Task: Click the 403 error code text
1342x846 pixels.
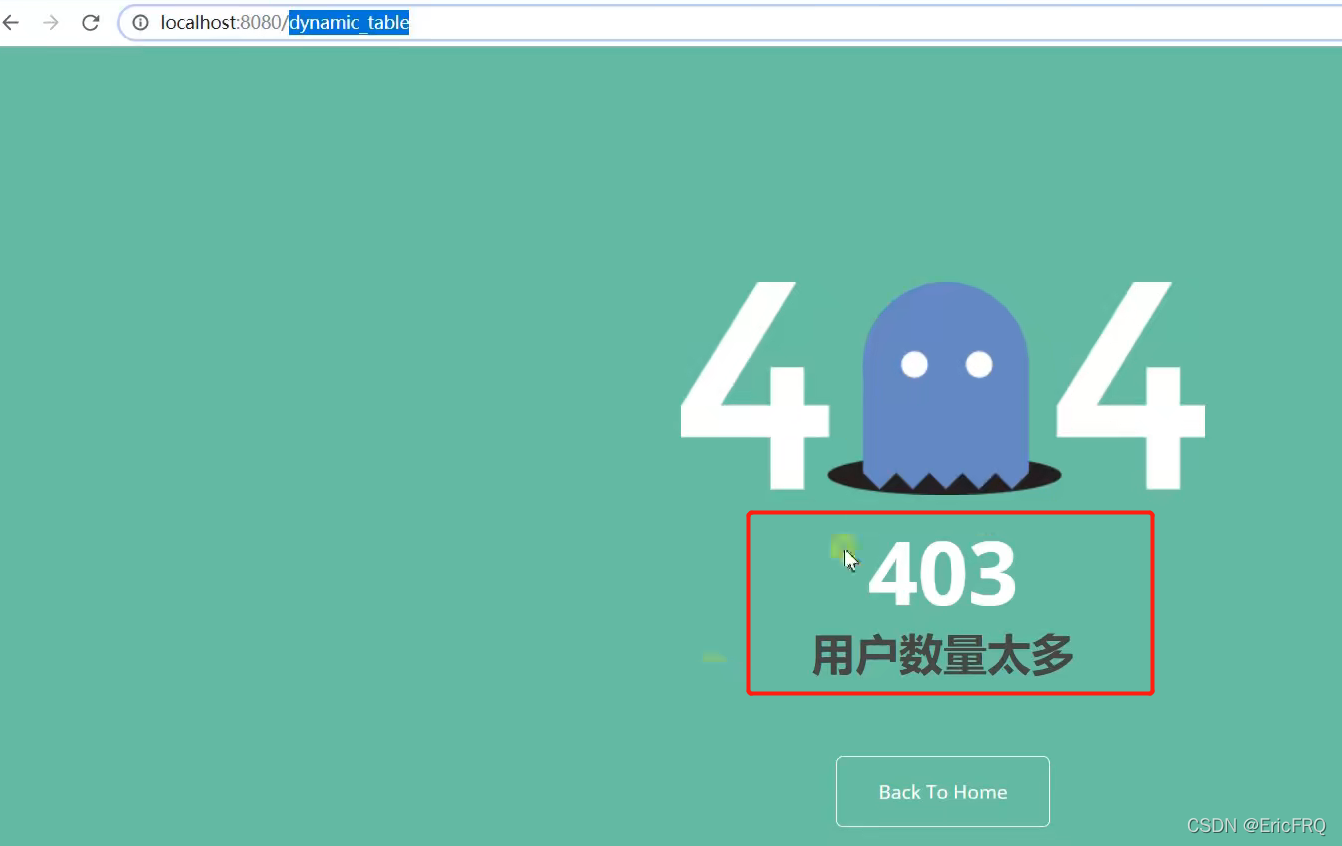Action: 943,574
